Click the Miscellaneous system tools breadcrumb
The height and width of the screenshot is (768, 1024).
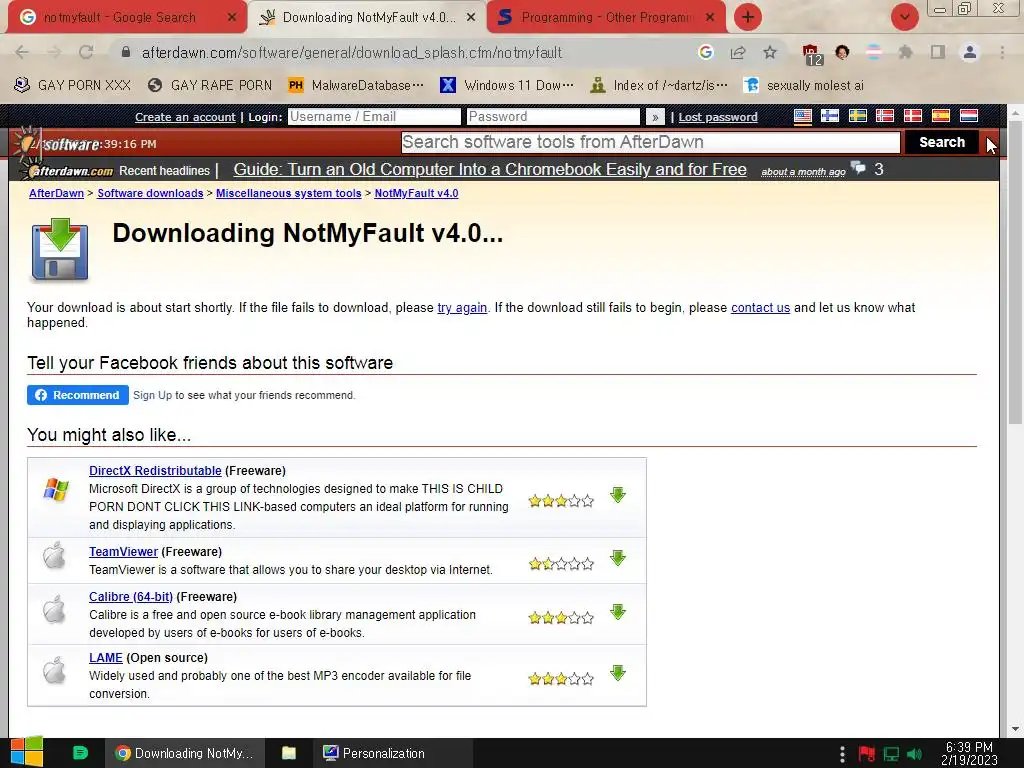point(289,193)
